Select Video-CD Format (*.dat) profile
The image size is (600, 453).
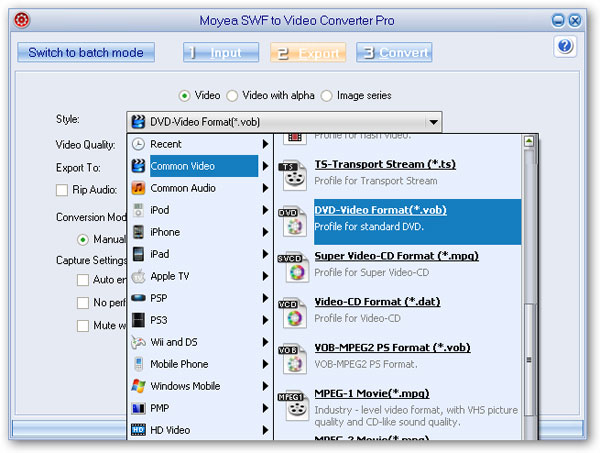pyautogui.click(x=377, y=302)
